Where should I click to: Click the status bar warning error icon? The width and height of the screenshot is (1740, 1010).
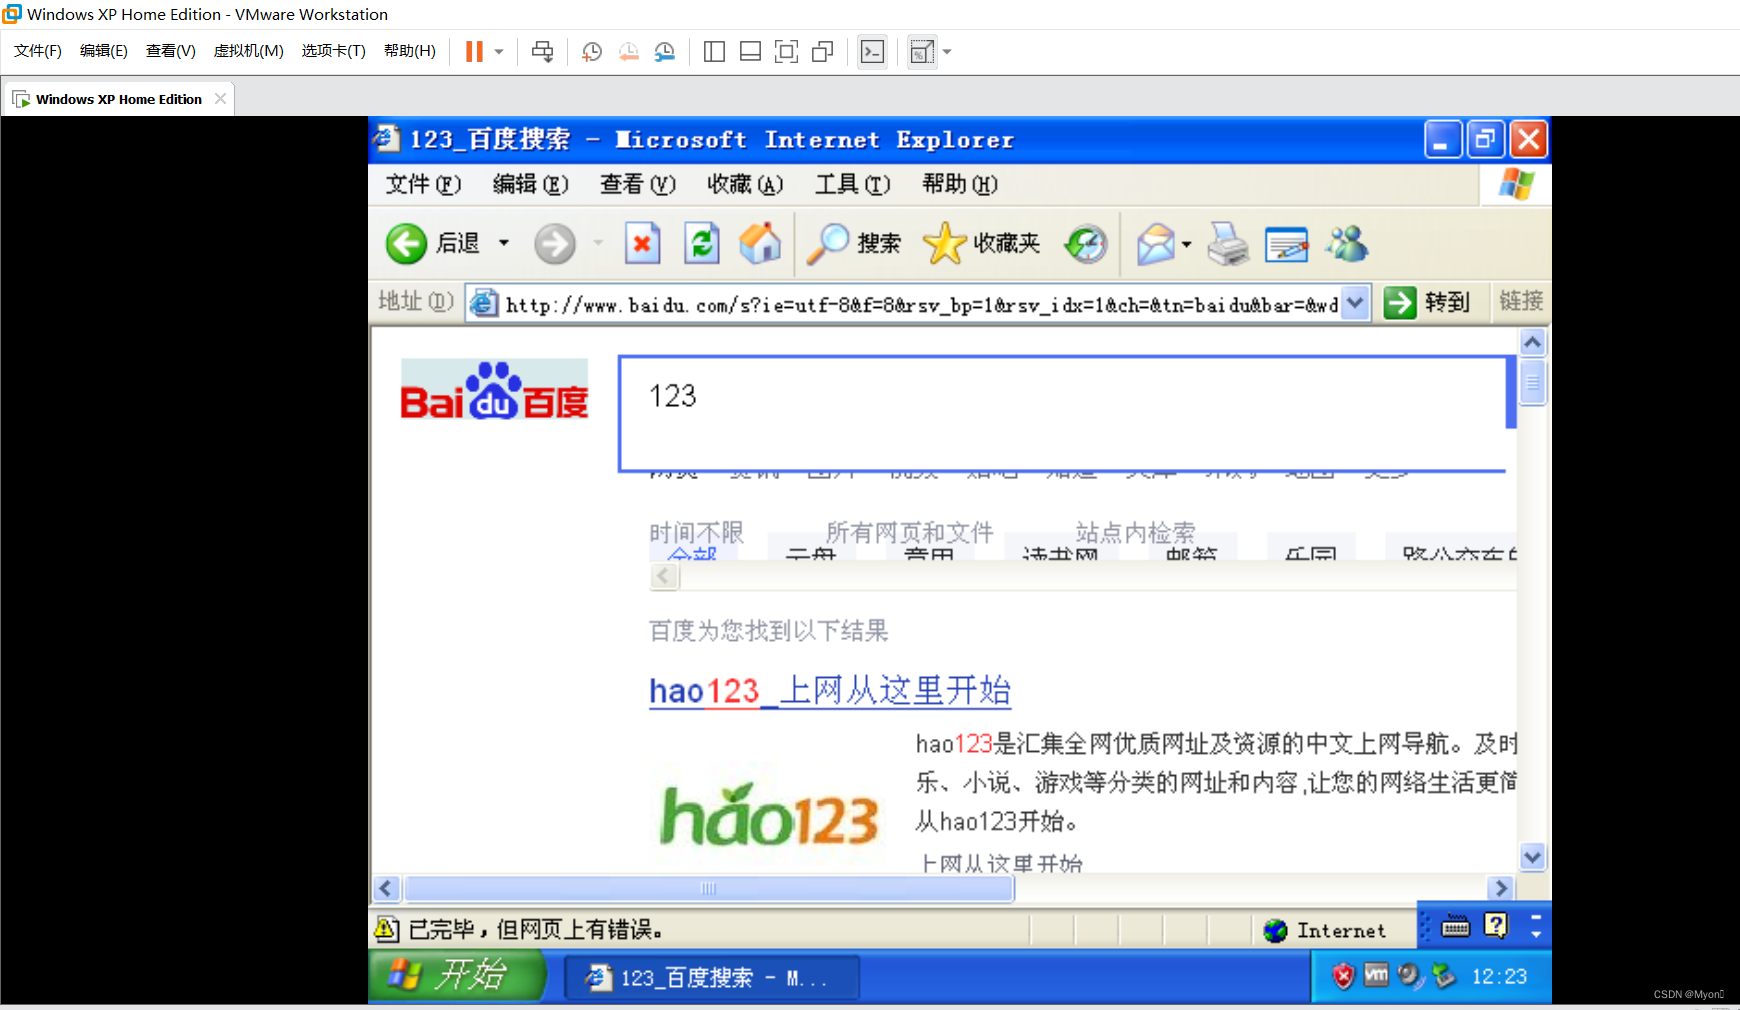[x=386, y=929]
